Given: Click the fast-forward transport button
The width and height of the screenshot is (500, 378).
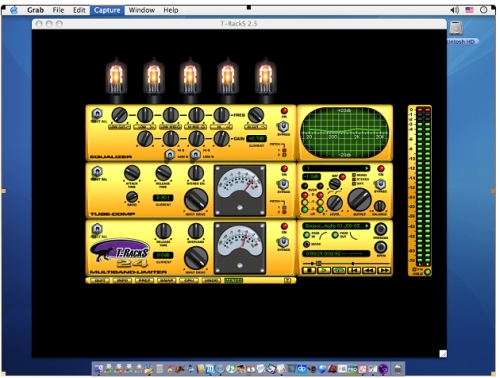Looking at the screenshot, I should [x=384, y=270].
